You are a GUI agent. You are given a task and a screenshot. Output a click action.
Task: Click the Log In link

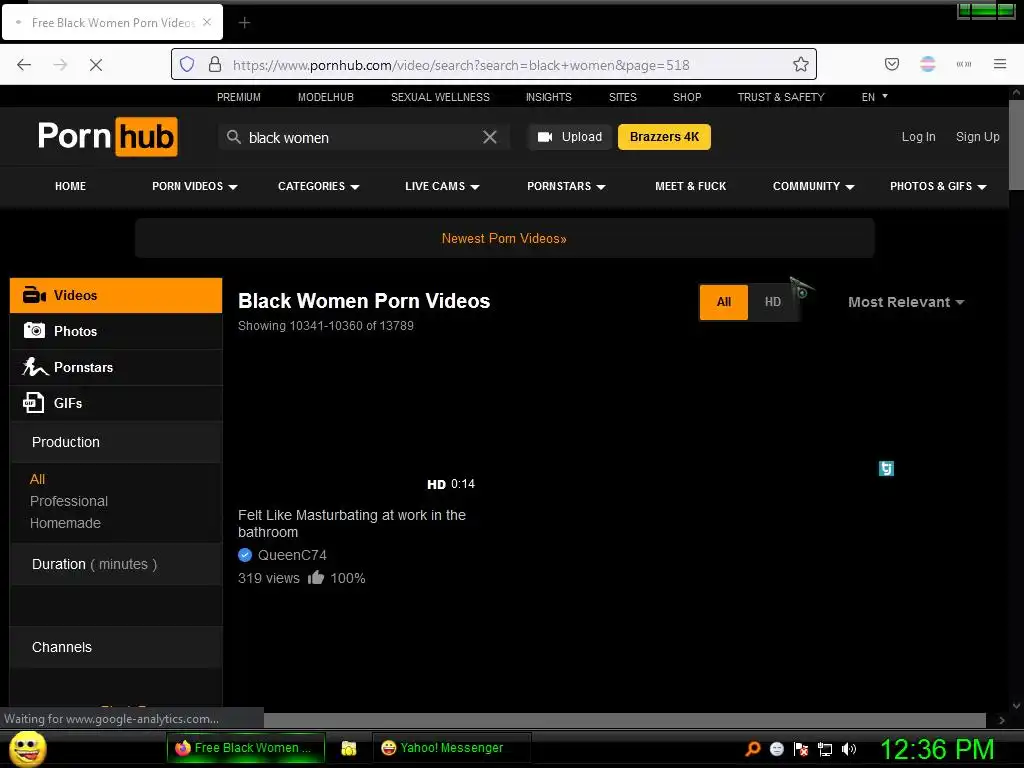pos(918,136)
